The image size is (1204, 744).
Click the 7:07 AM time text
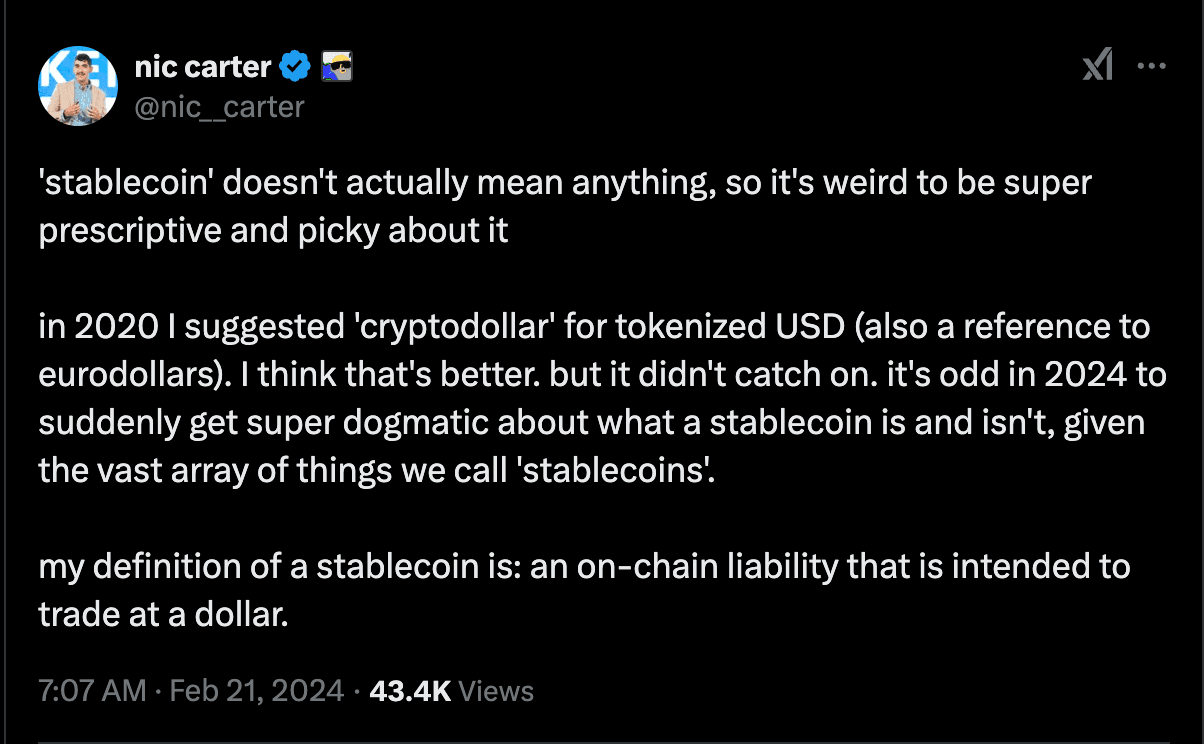(x=92, y=691)
